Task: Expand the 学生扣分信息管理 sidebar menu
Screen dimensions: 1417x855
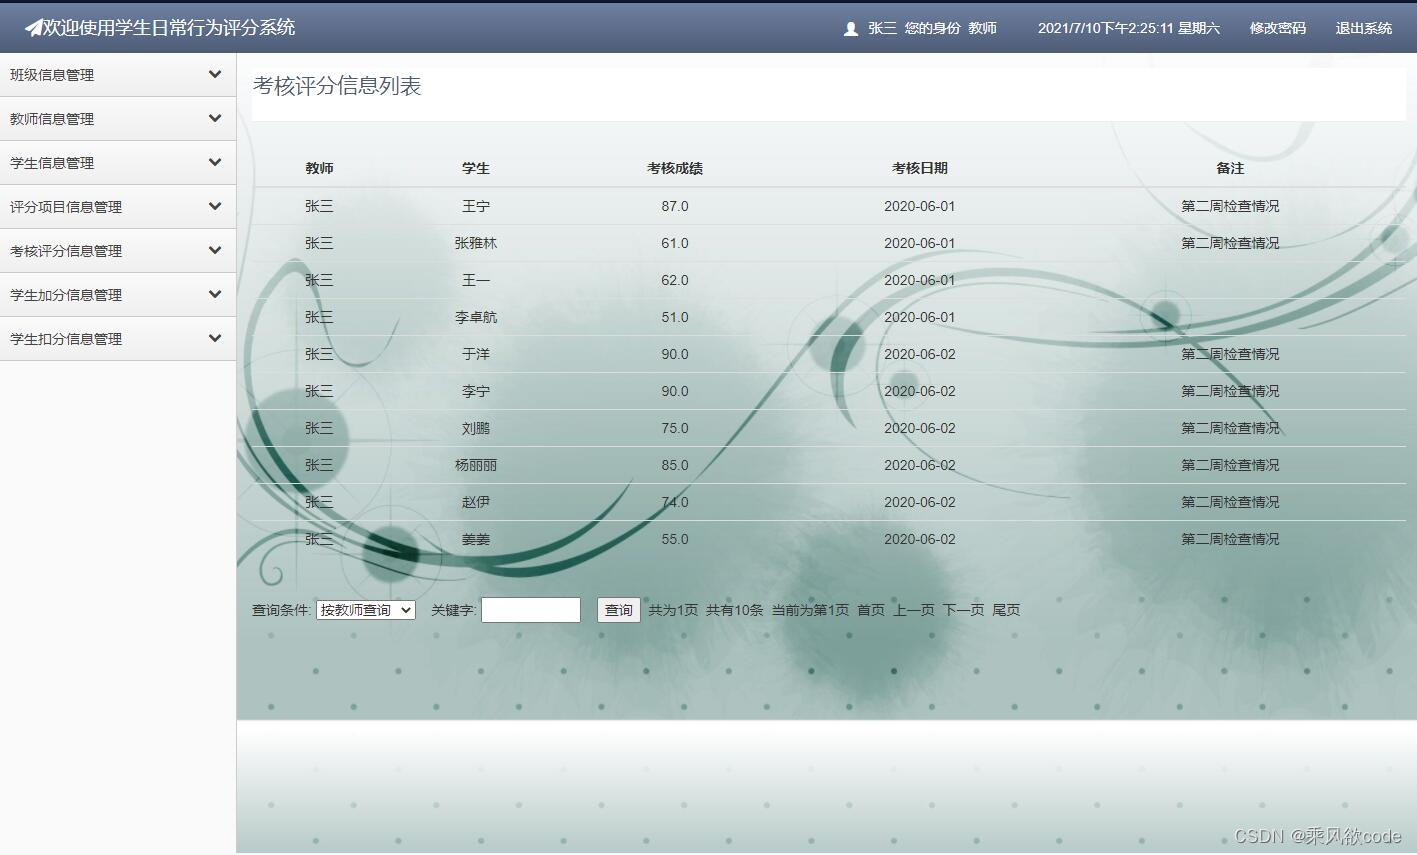Action: (118, 338)
